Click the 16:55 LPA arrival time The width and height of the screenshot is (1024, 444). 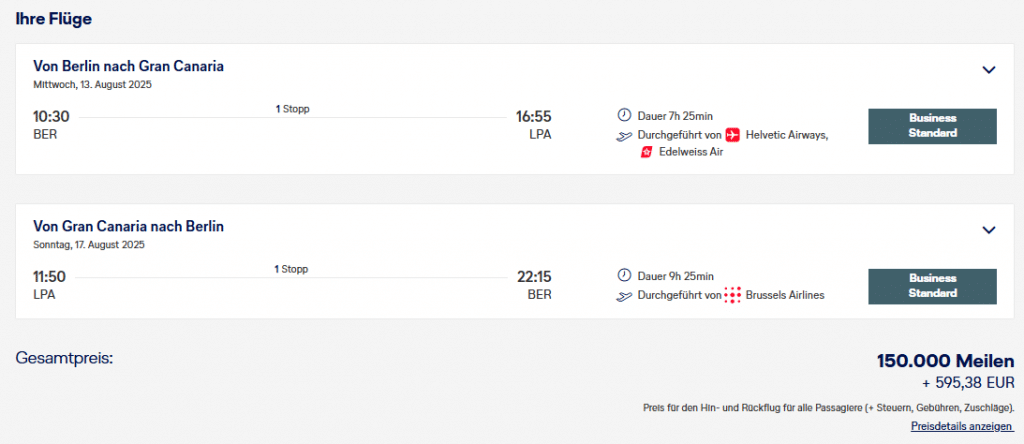(x=533, y=117)
